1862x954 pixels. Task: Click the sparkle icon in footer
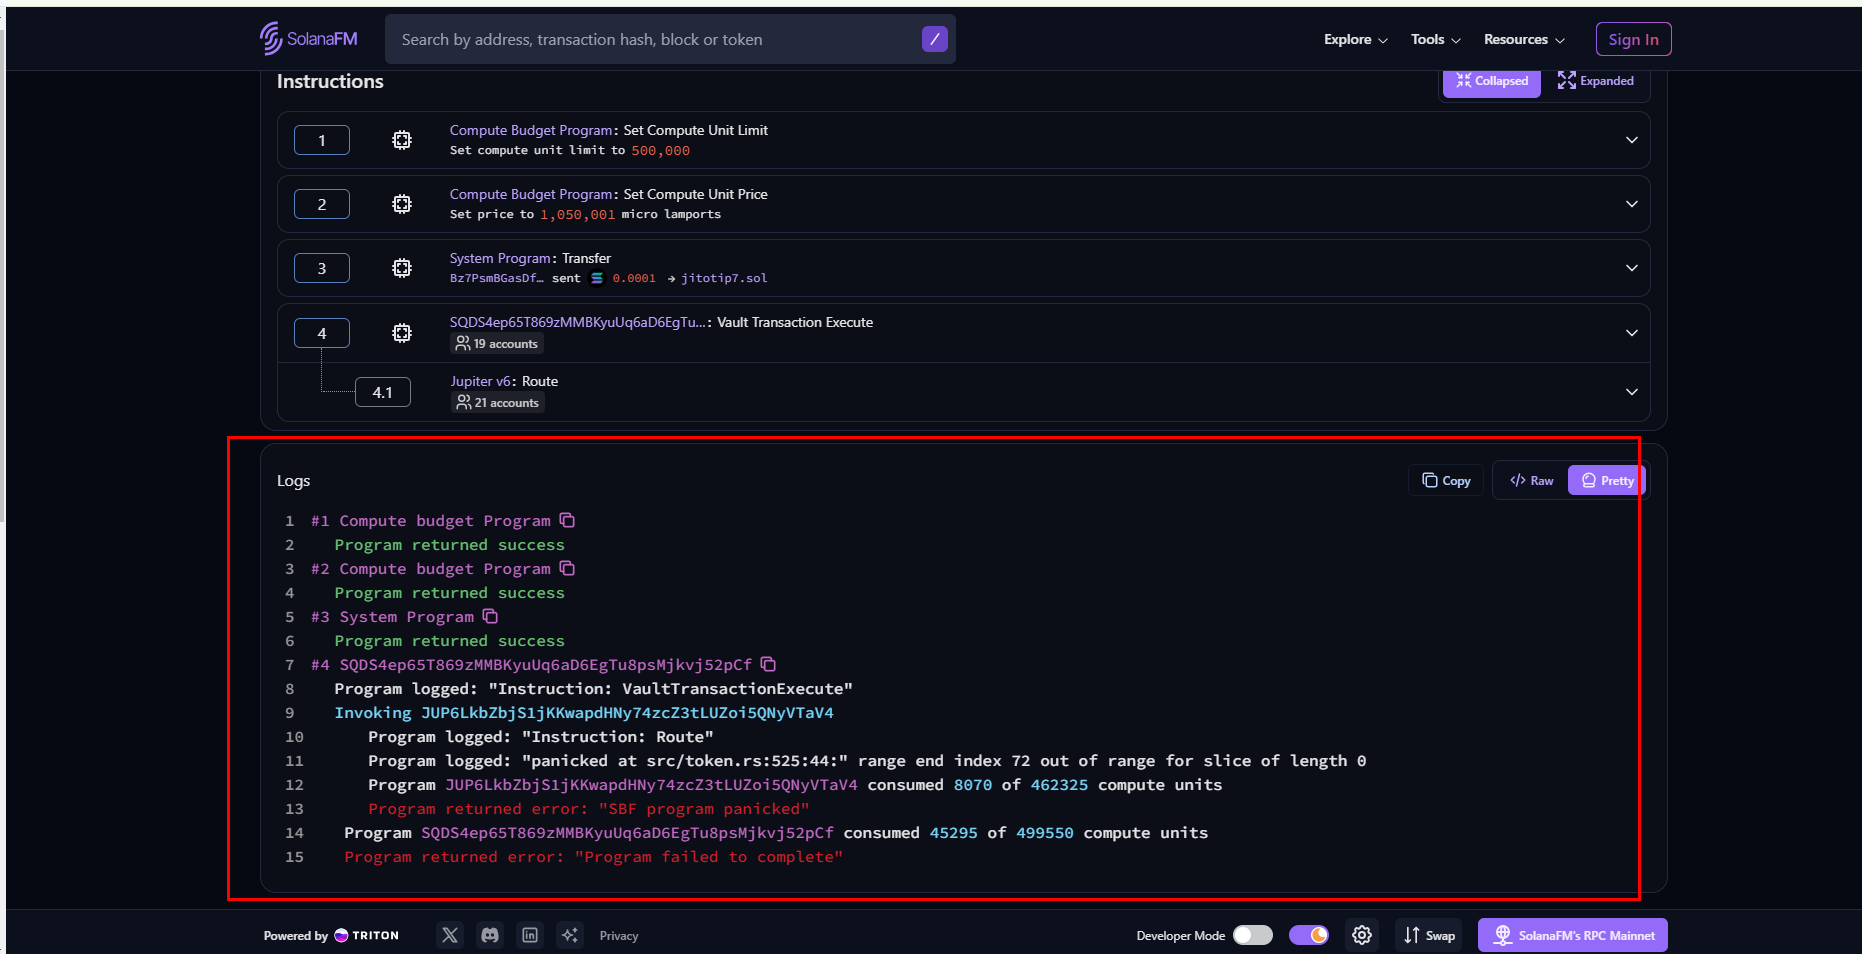570,935
